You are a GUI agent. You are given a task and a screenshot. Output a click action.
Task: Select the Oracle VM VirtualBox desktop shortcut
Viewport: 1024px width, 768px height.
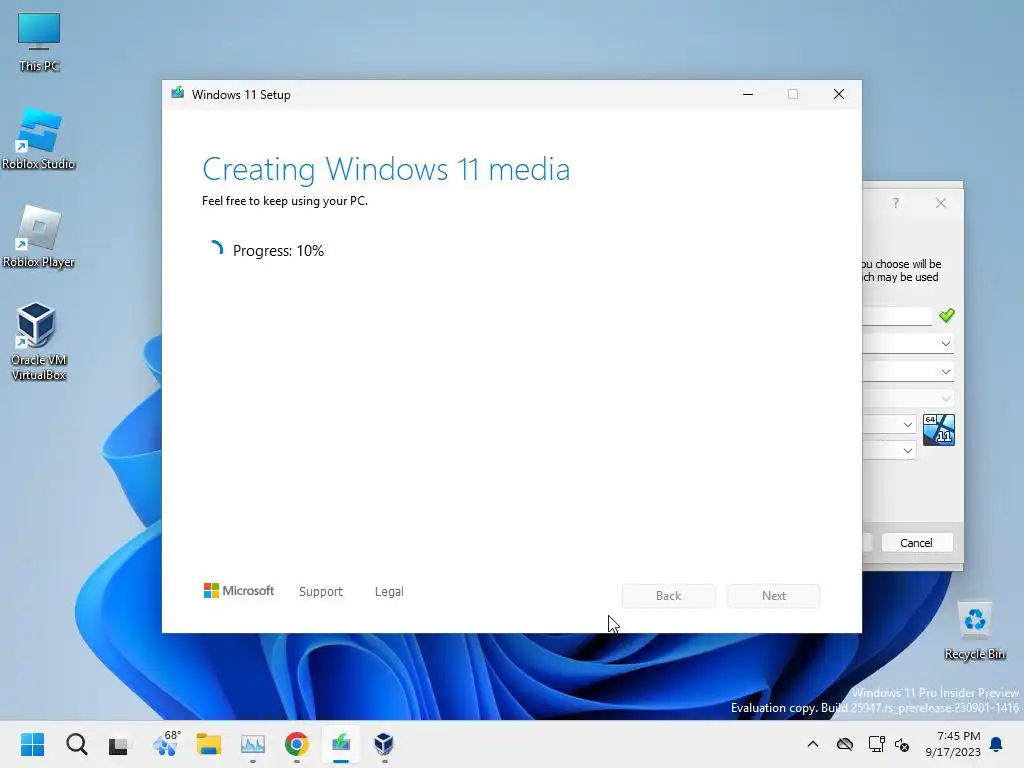[39, 342]
